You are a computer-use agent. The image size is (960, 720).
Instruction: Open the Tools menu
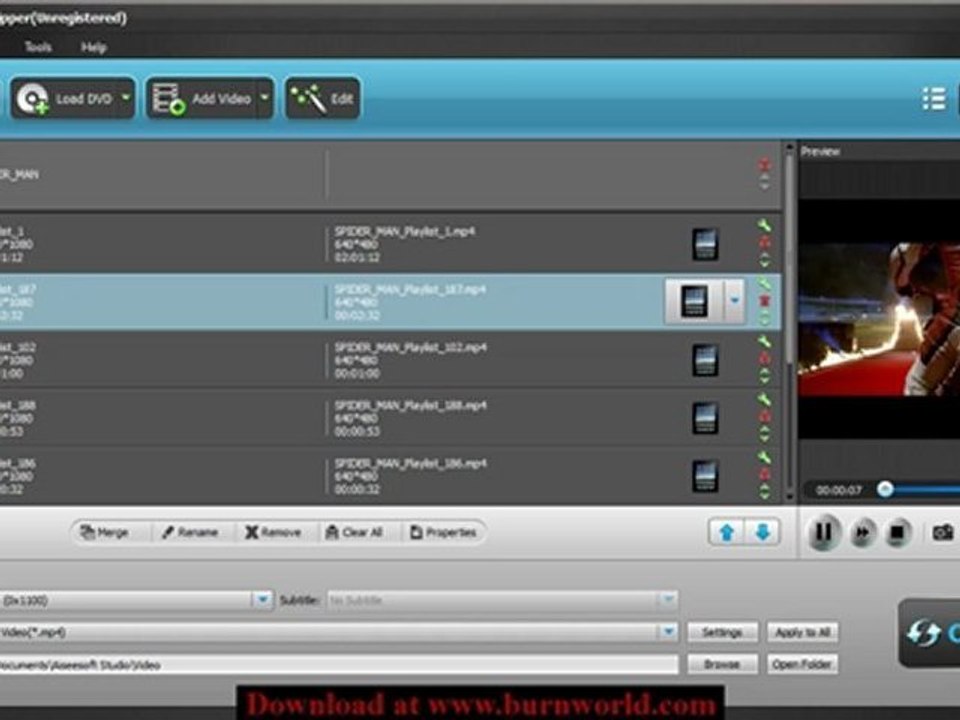[38, 47]
